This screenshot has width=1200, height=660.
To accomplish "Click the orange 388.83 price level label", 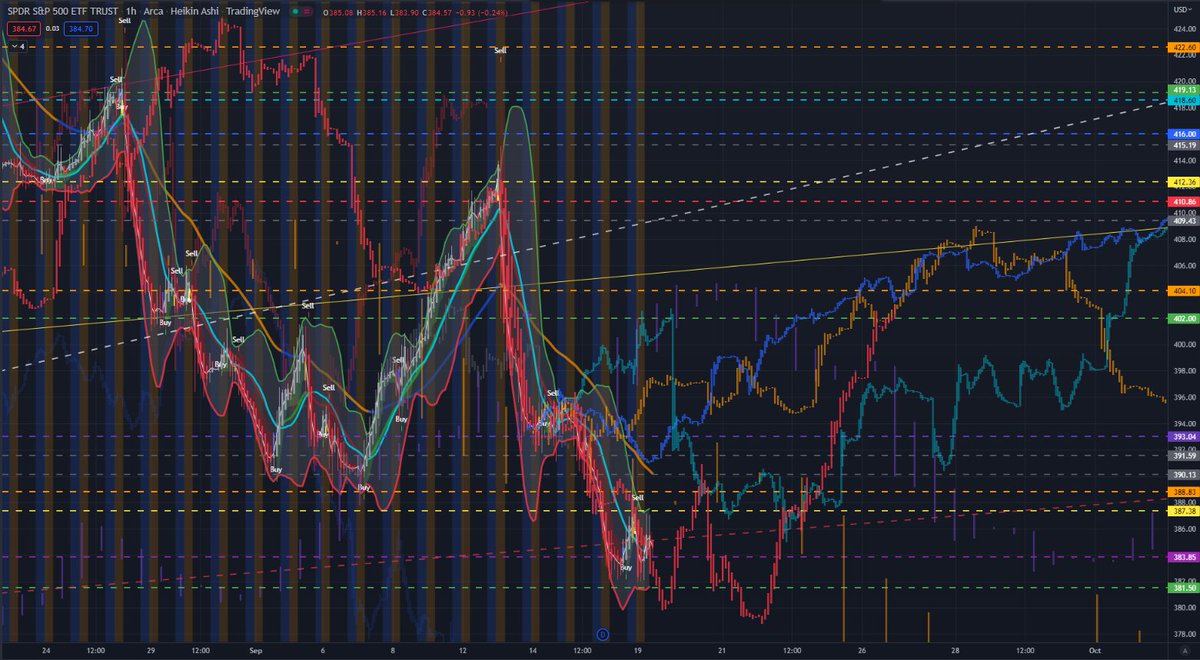I will (1183, 492).
